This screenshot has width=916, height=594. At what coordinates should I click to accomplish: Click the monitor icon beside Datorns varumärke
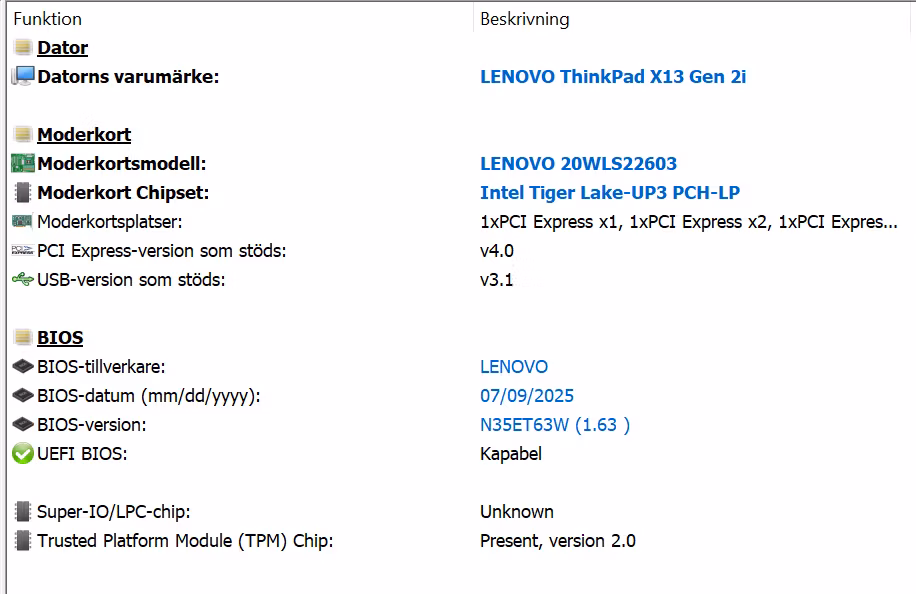click(x=22, y=76)
